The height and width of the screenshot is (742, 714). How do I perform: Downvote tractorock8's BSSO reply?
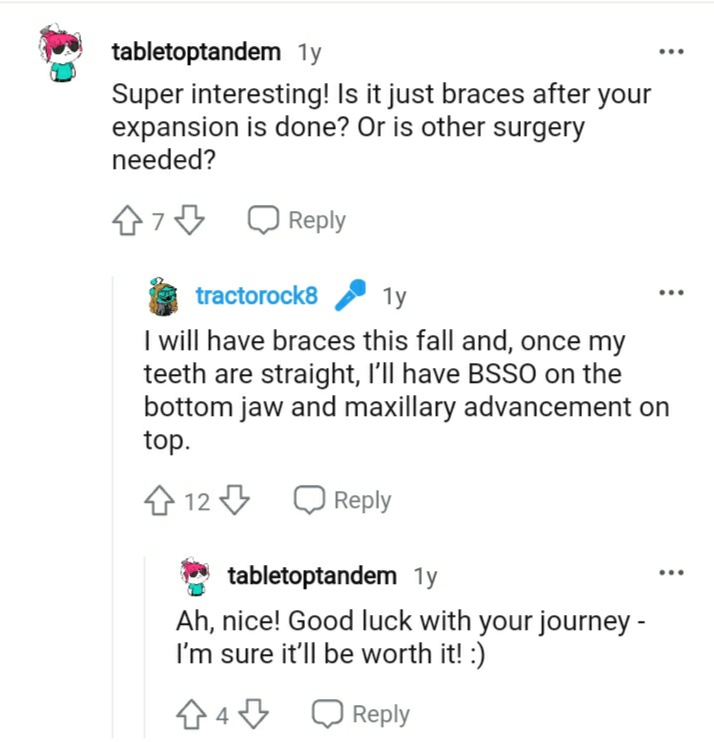235,501
